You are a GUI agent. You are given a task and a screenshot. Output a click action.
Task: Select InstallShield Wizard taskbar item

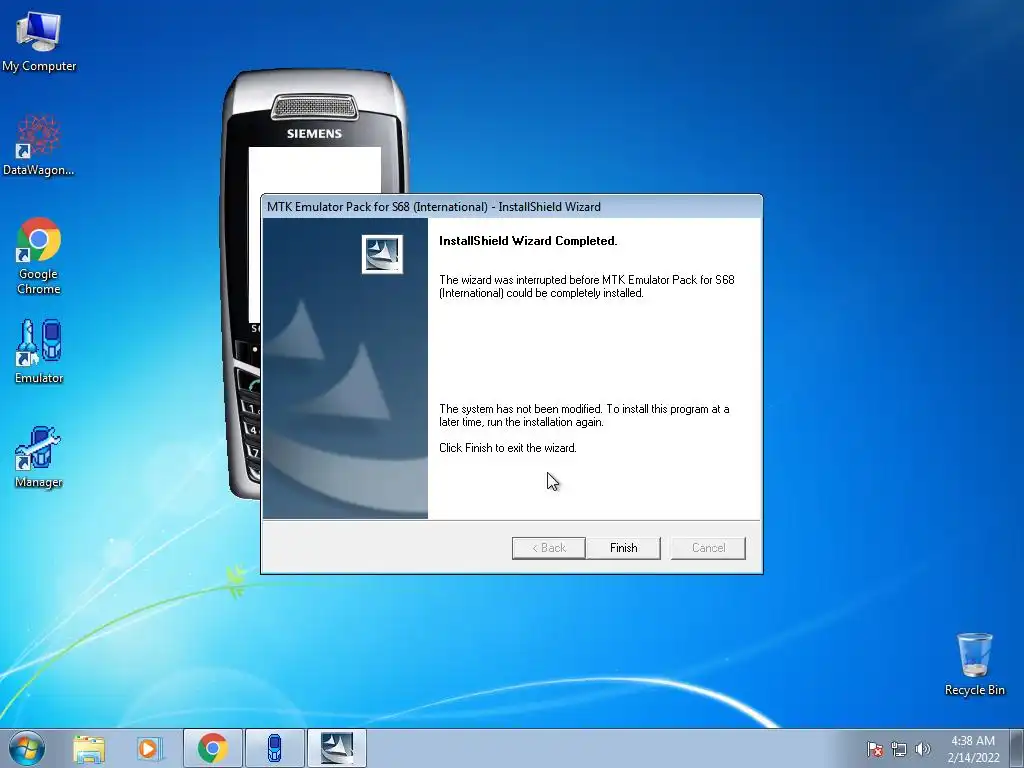point(336,748)
